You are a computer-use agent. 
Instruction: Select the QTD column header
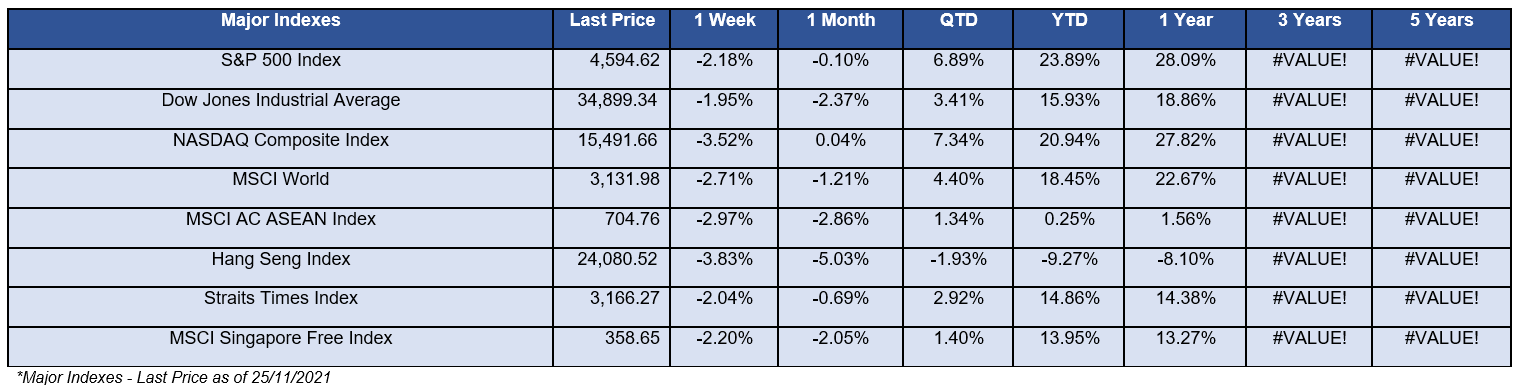pos(956,28)
